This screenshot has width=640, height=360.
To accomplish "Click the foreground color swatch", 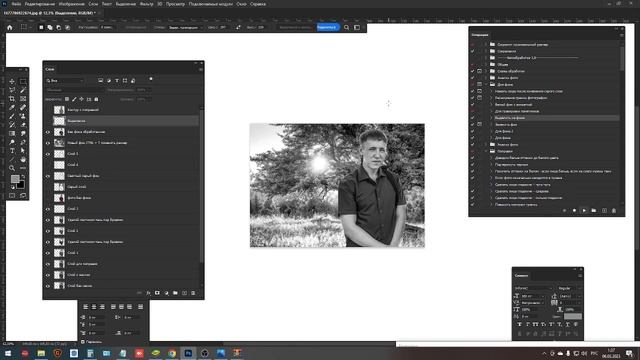I will click(x=15, y=179).
